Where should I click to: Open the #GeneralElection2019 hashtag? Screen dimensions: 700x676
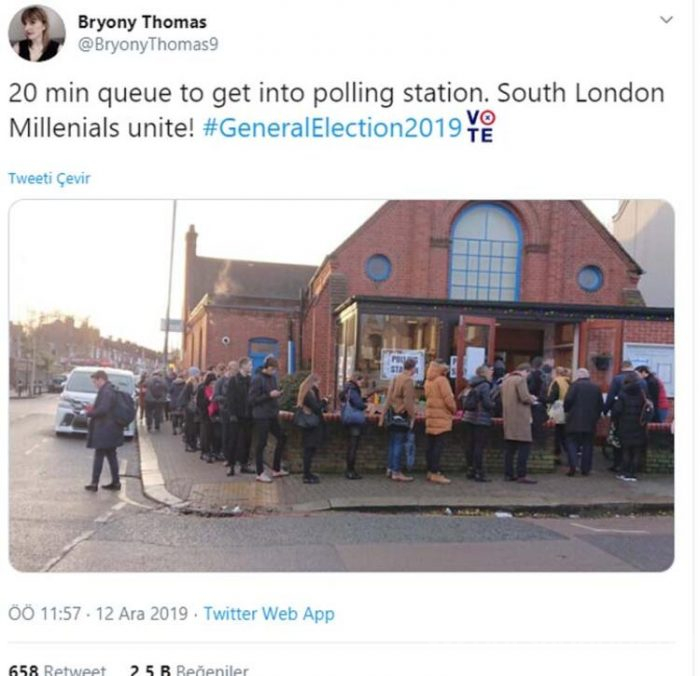332,128
